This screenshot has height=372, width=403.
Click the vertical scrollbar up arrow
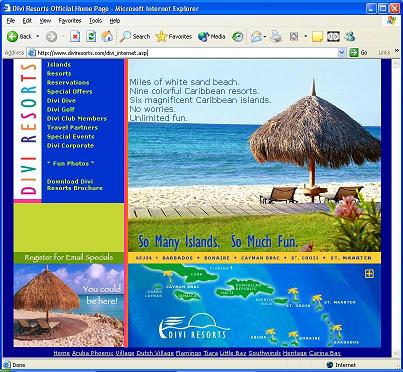(x=396, y=63)
